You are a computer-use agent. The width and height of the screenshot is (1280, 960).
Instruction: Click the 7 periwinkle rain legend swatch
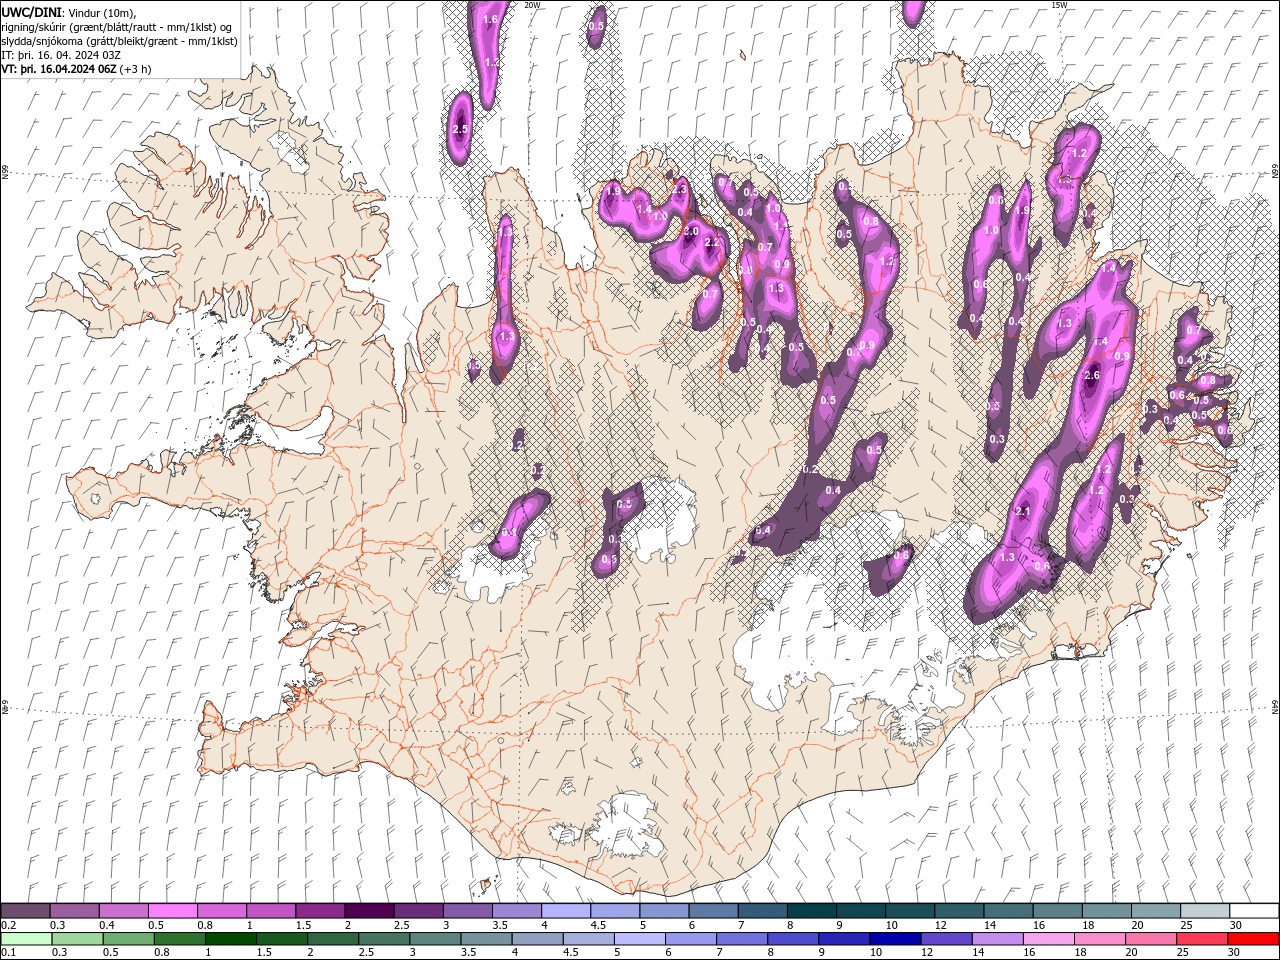[741, 939]
